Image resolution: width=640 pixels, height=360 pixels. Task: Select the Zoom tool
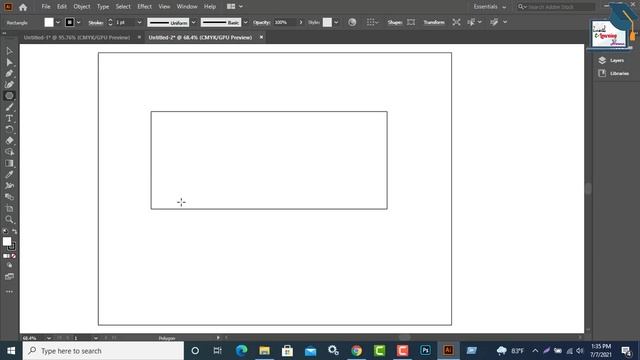pyautogui.click(x=9, y=220)
